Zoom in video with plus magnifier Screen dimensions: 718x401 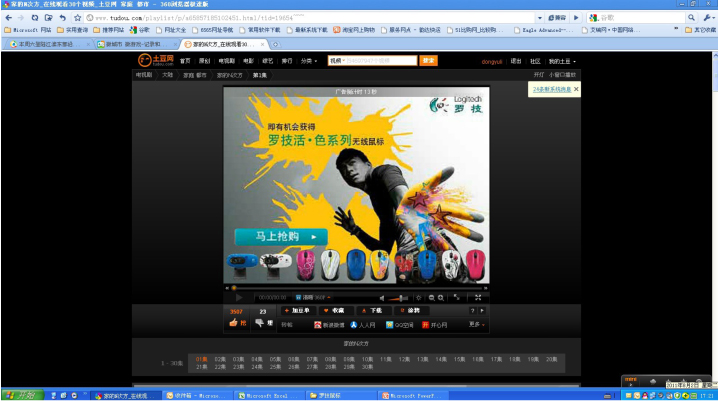441,298
